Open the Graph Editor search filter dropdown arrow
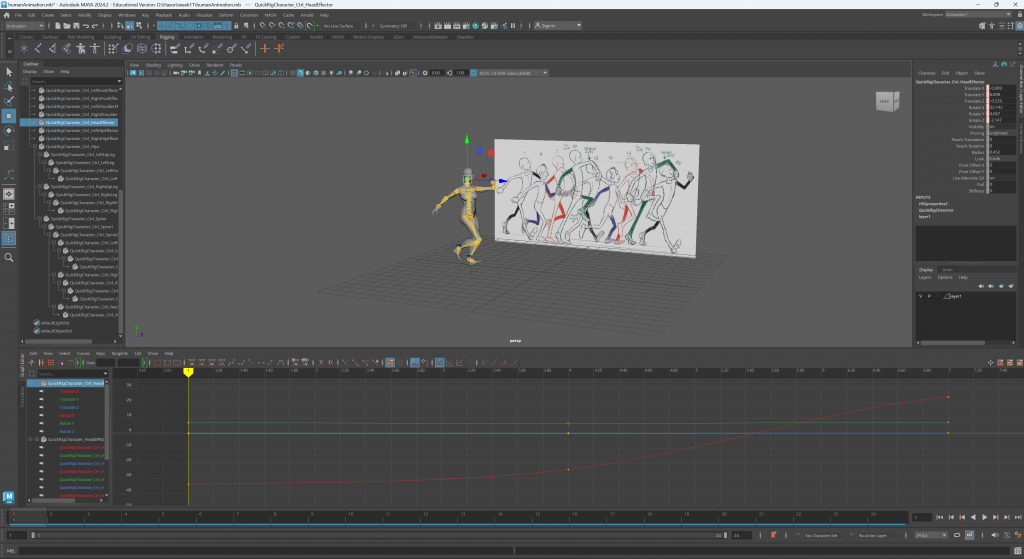This screenshot has width=1024, height=559. click(x=106, y=374)
